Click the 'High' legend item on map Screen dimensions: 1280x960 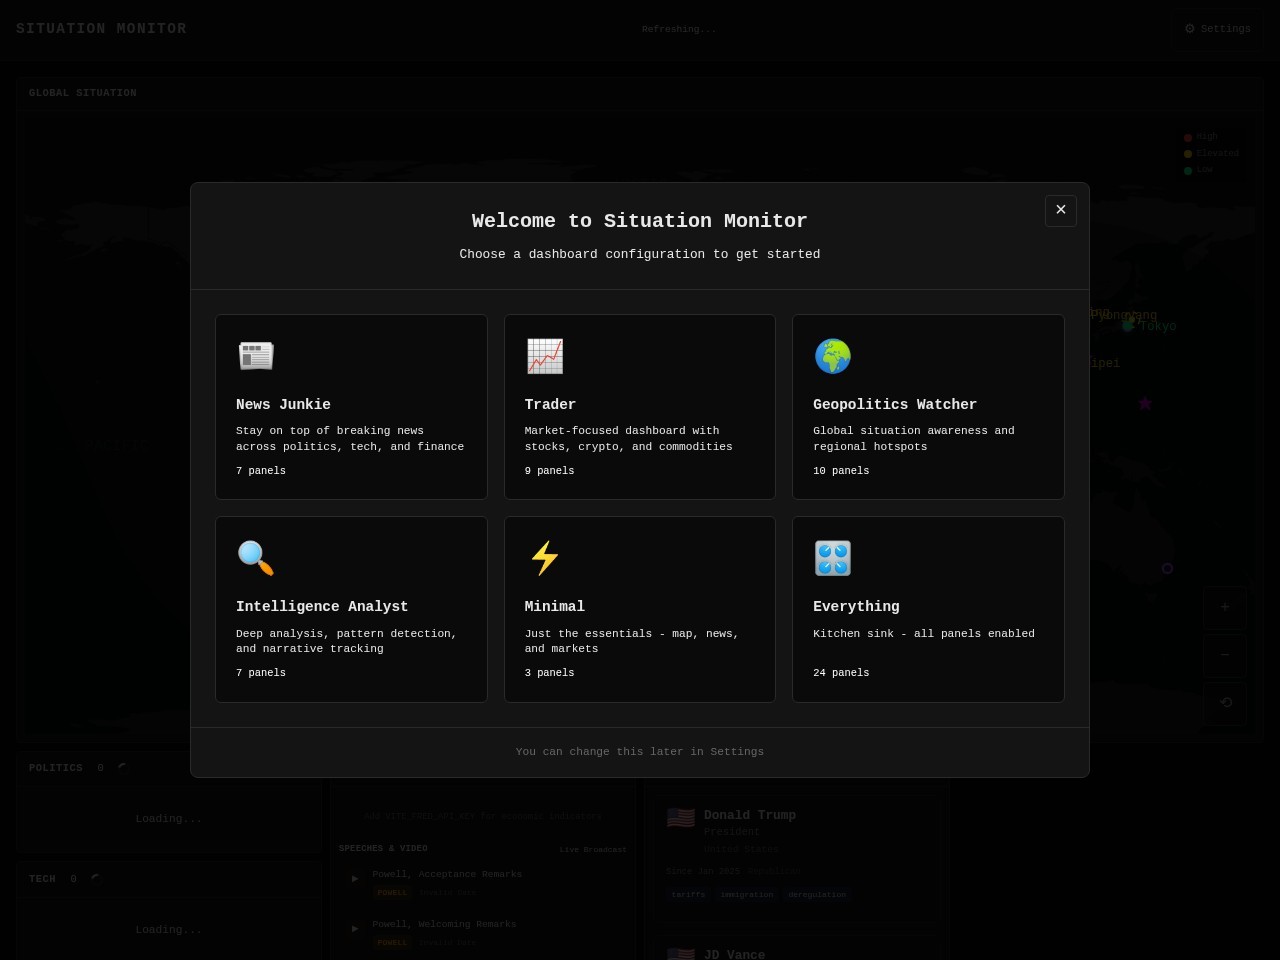tap(1201, 137)
